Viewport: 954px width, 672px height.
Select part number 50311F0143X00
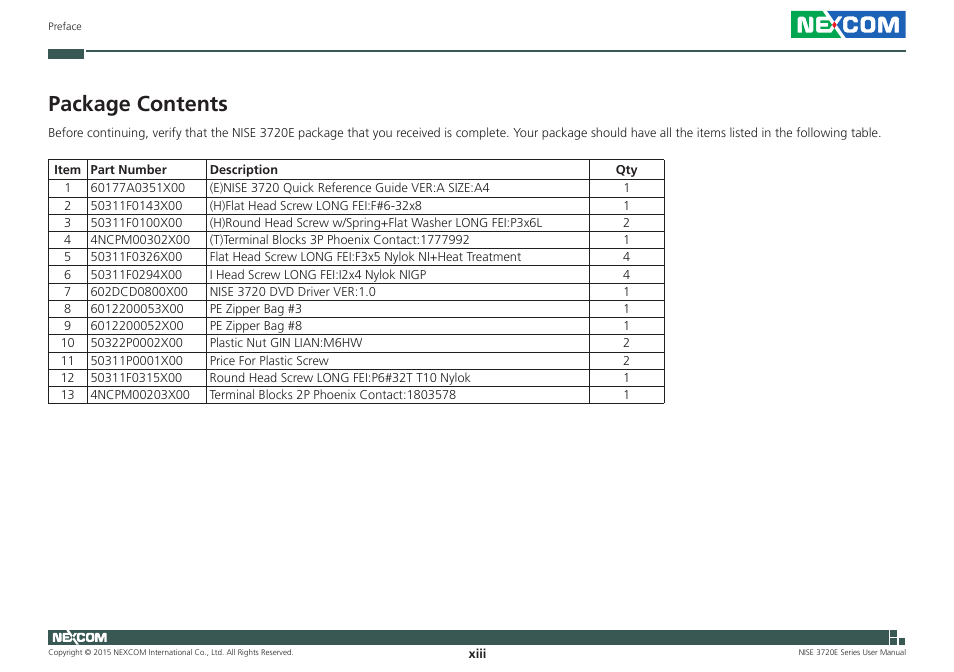(x=136, y=206)
